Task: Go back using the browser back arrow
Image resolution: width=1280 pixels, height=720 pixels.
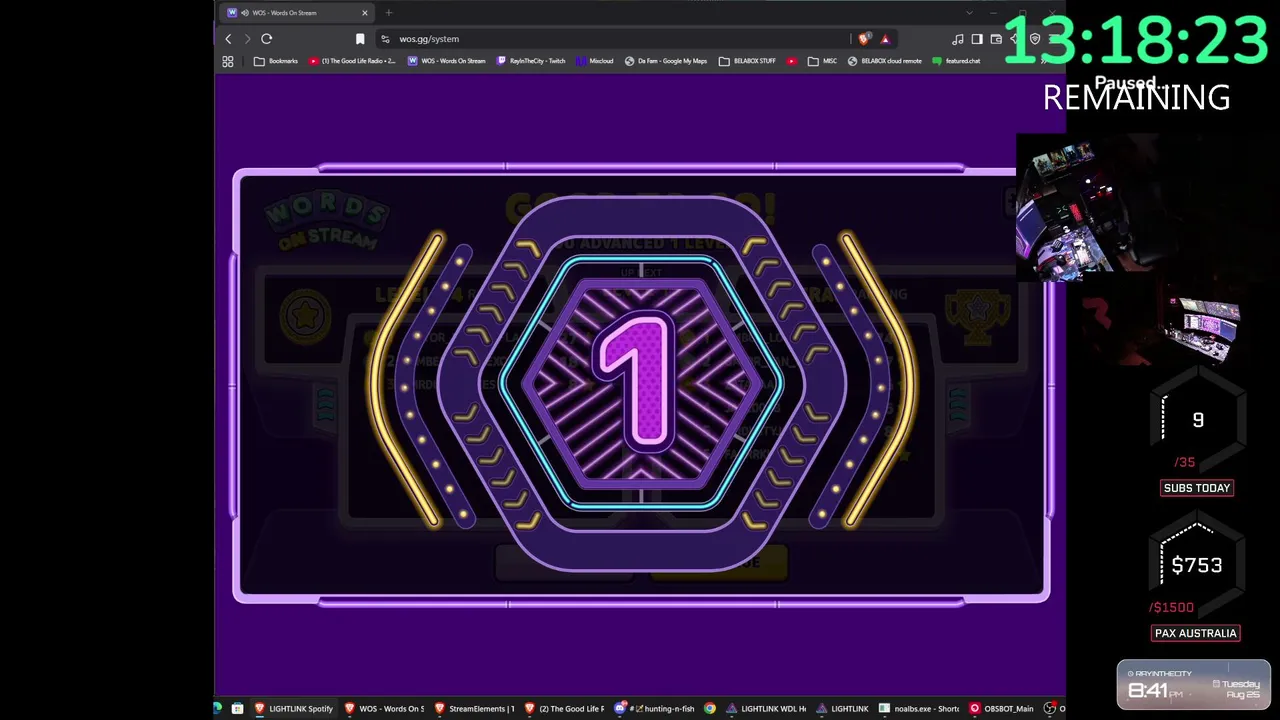Action: (x=228, y=39)
